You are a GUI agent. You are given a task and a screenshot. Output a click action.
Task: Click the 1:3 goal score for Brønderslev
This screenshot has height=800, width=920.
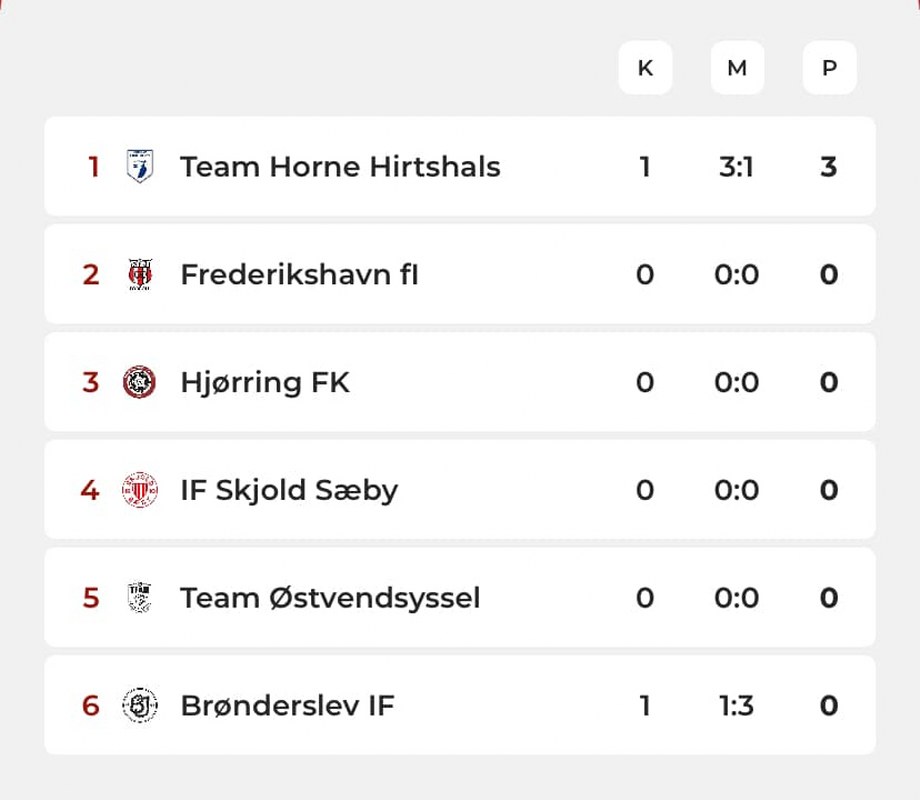pyautogui.click(x=736, y=706)
